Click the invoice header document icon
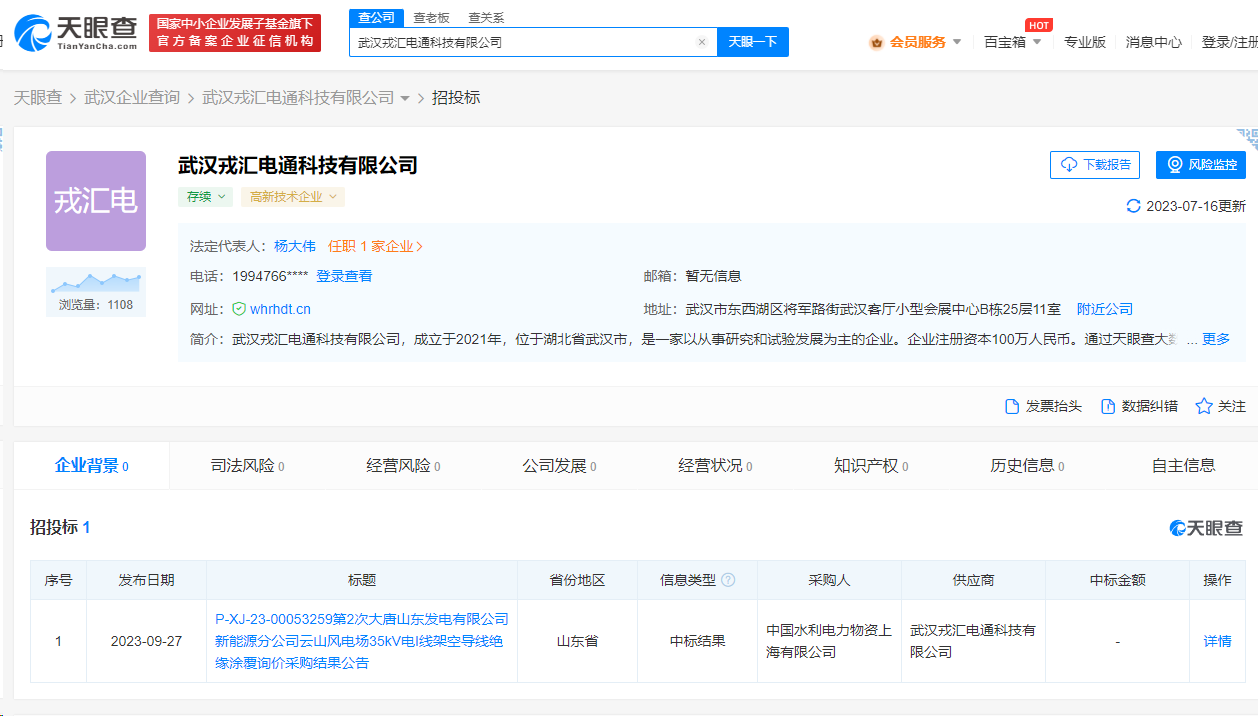This screenshot has width=1258, height=716. 1012,406
